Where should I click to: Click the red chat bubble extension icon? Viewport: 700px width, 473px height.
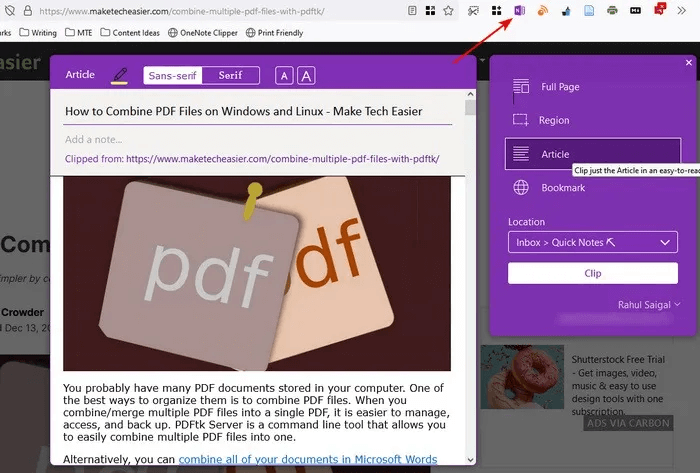[659, 9]
